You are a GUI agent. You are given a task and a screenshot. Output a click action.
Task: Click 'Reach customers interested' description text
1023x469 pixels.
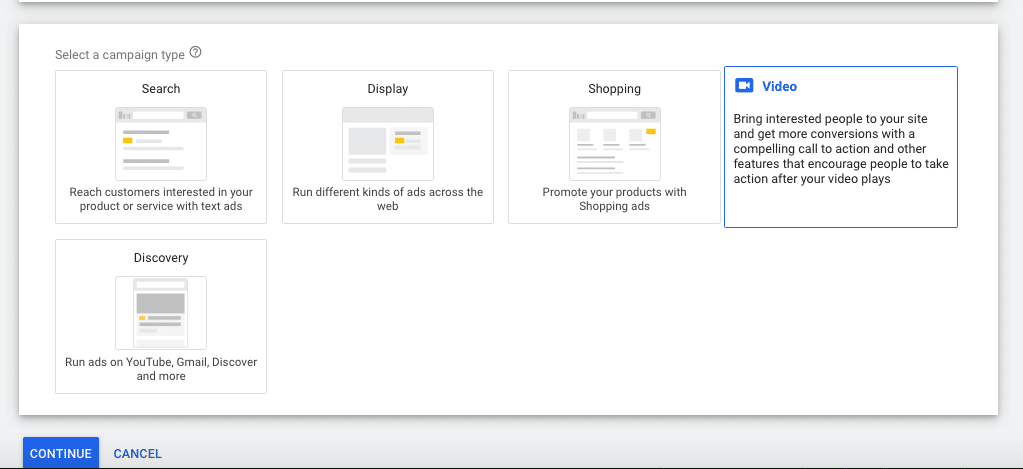pyautogui.click(x=161, y=200)
